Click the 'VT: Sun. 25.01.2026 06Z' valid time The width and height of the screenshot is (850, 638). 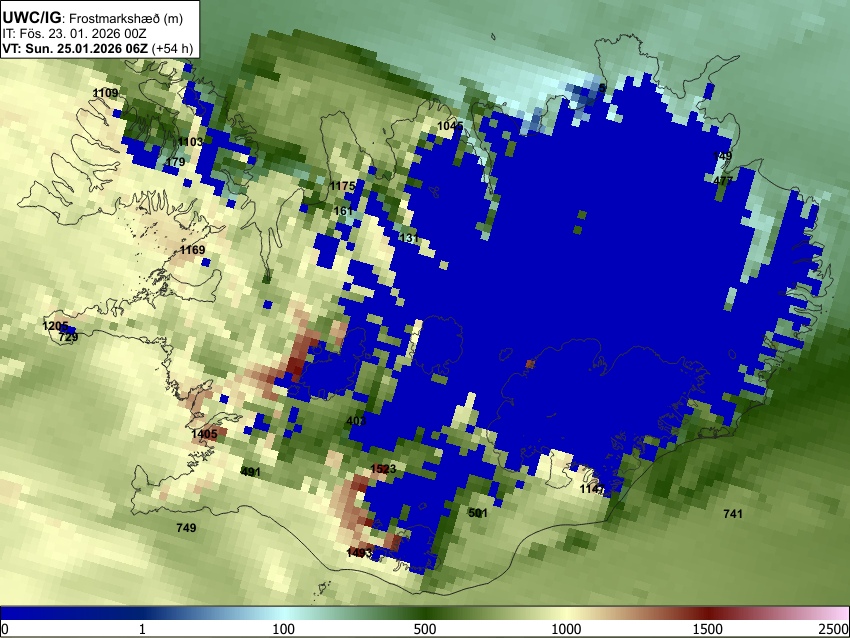(75, 48)
